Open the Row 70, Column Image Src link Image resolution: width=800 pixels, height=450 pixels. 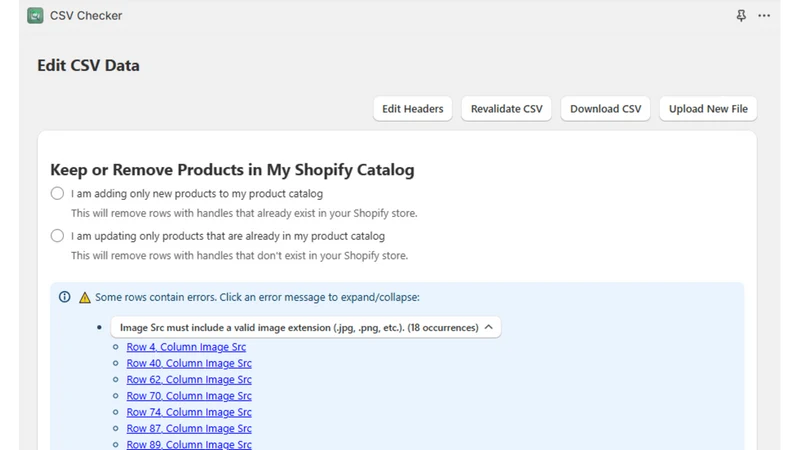pos(189,396)
